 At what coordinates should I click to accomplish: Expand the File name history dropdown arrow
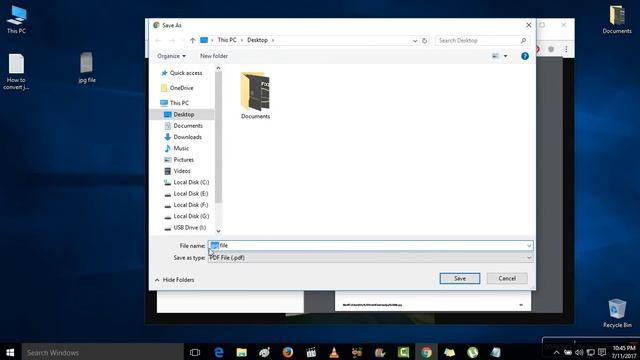click(529, 246)
